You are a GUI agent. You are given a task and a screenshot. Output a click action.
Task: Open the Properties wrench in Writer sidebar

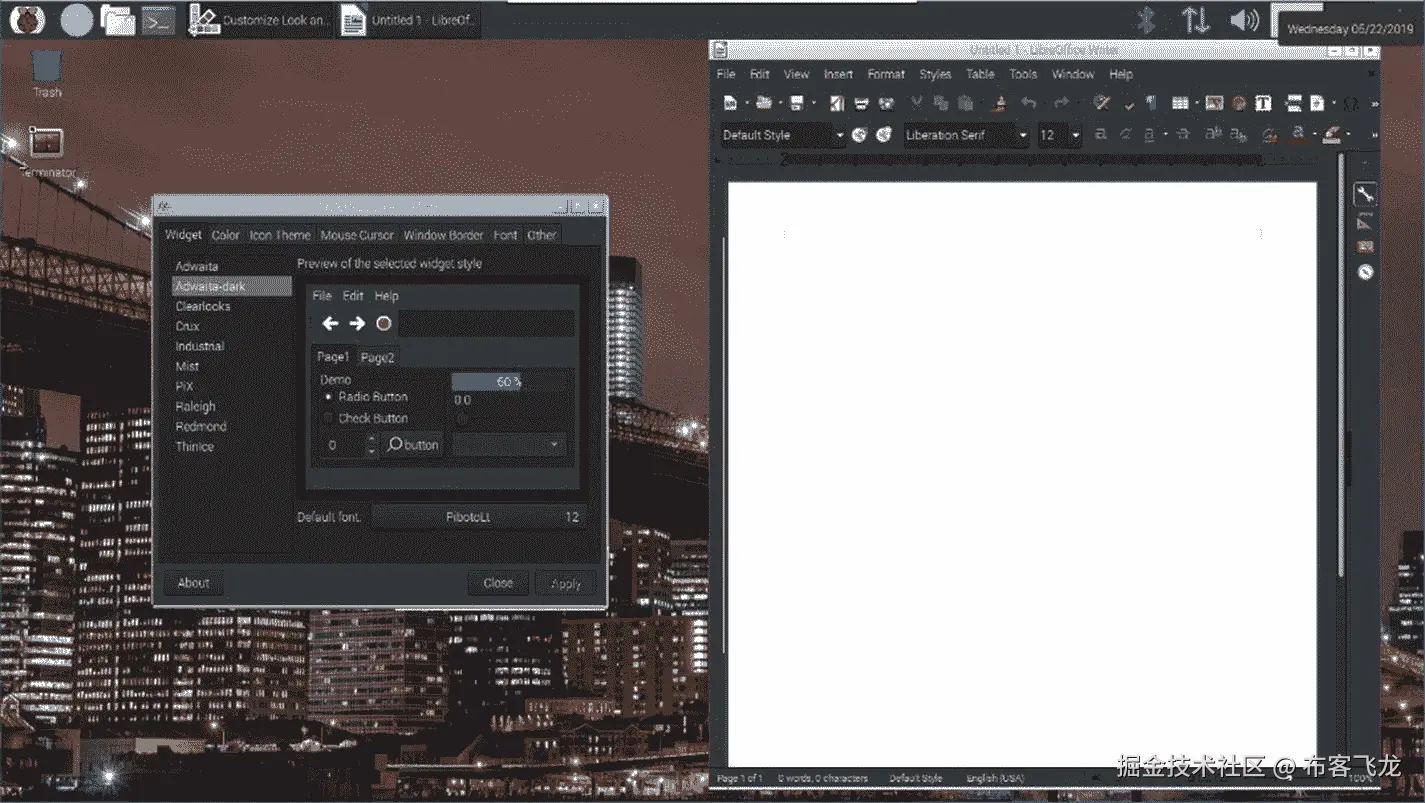point(1365,194)
